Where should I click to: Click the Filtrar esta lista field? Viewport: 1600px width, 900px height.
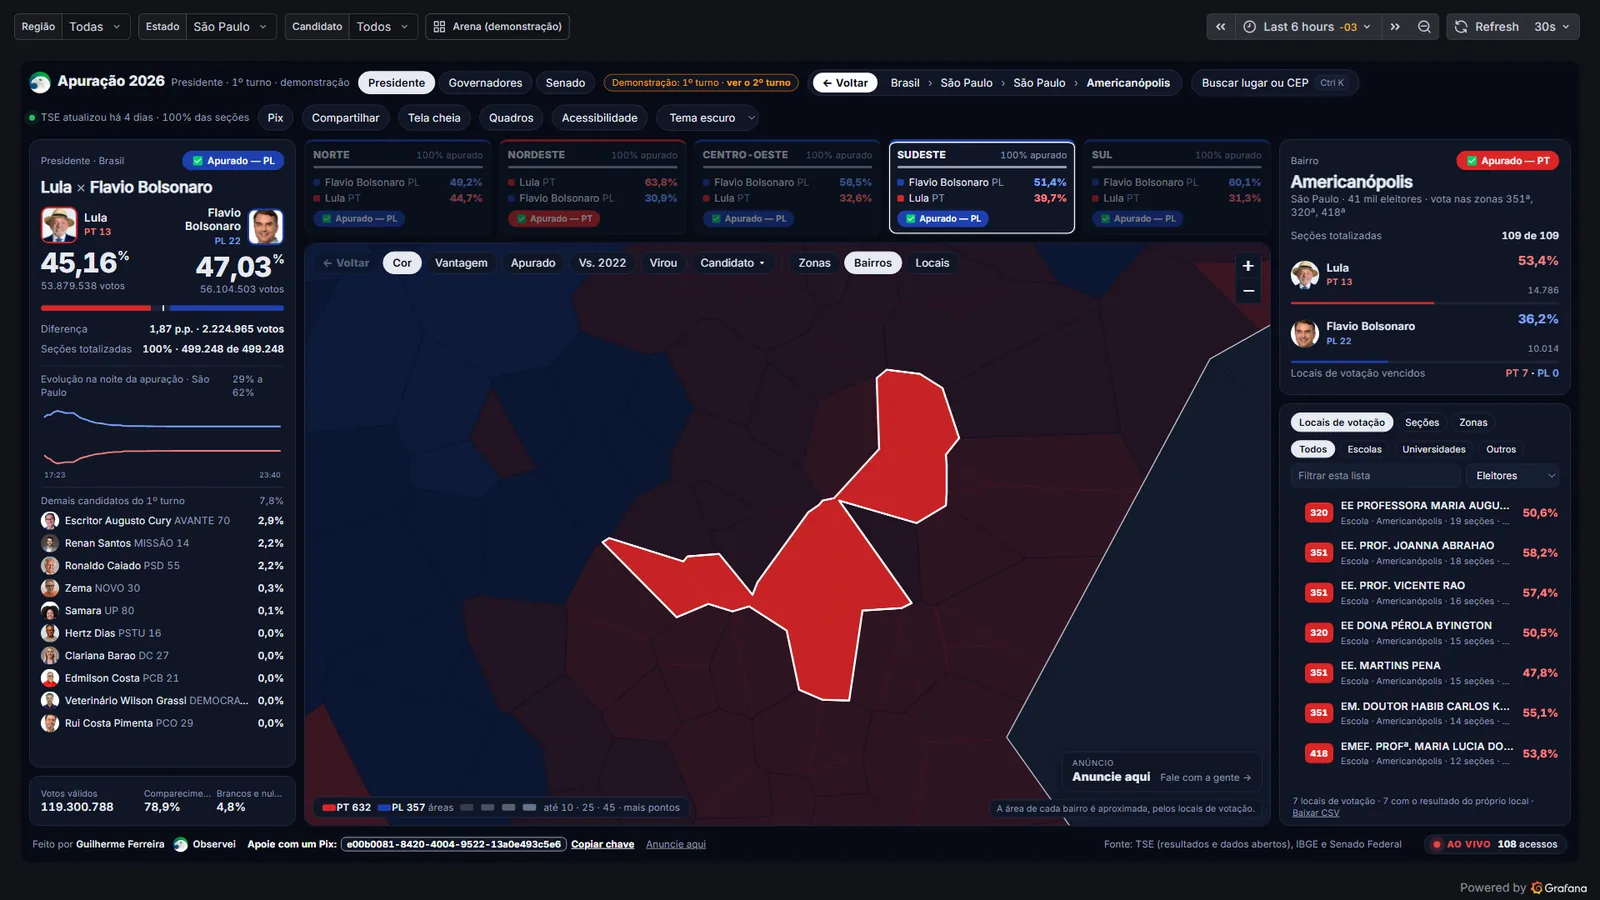pos(1374,476)
